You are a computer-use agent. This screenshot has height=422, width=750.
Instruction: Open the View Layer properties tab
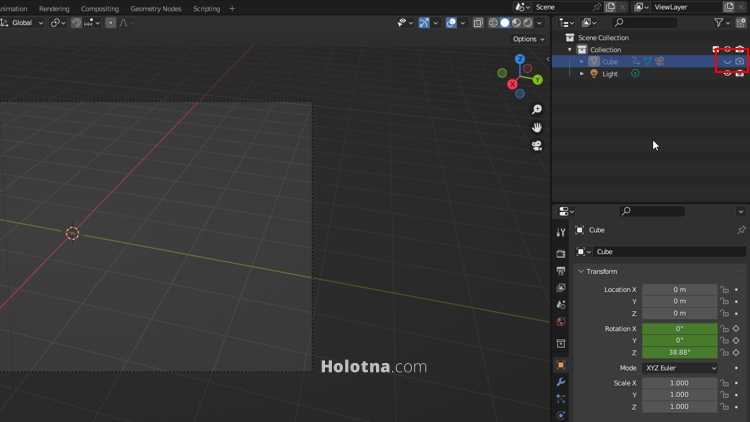[x=561, y=288]
